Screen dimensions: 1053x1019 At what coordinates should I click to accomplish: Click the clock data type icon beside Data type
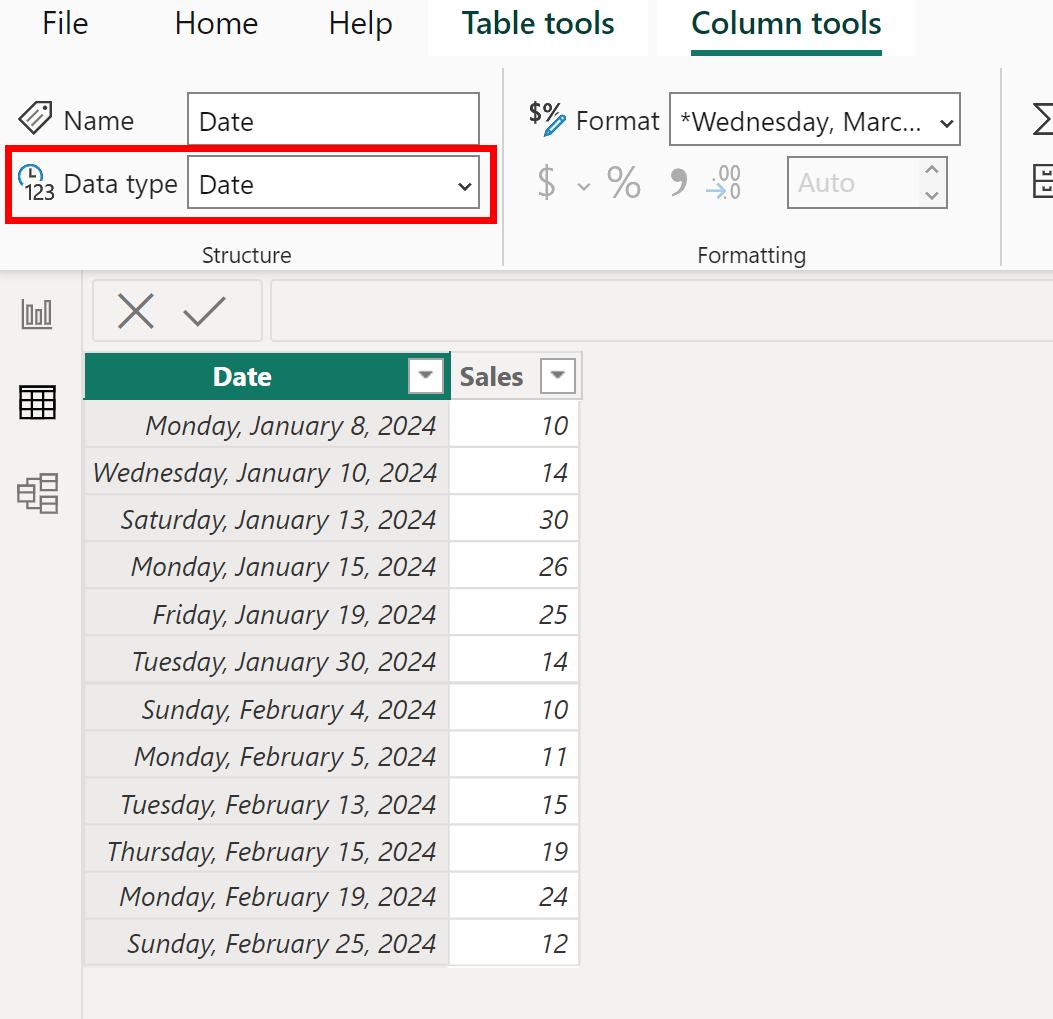pos(33,183)
